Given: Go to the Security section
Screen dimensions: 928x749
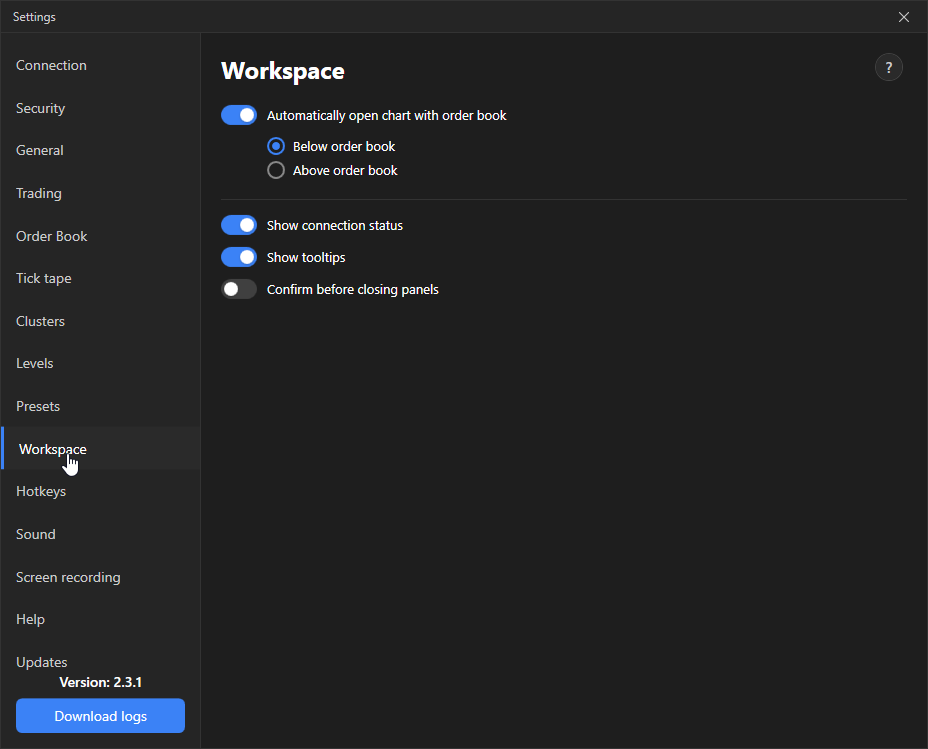Looking at the screenshot, I should 101,108.
